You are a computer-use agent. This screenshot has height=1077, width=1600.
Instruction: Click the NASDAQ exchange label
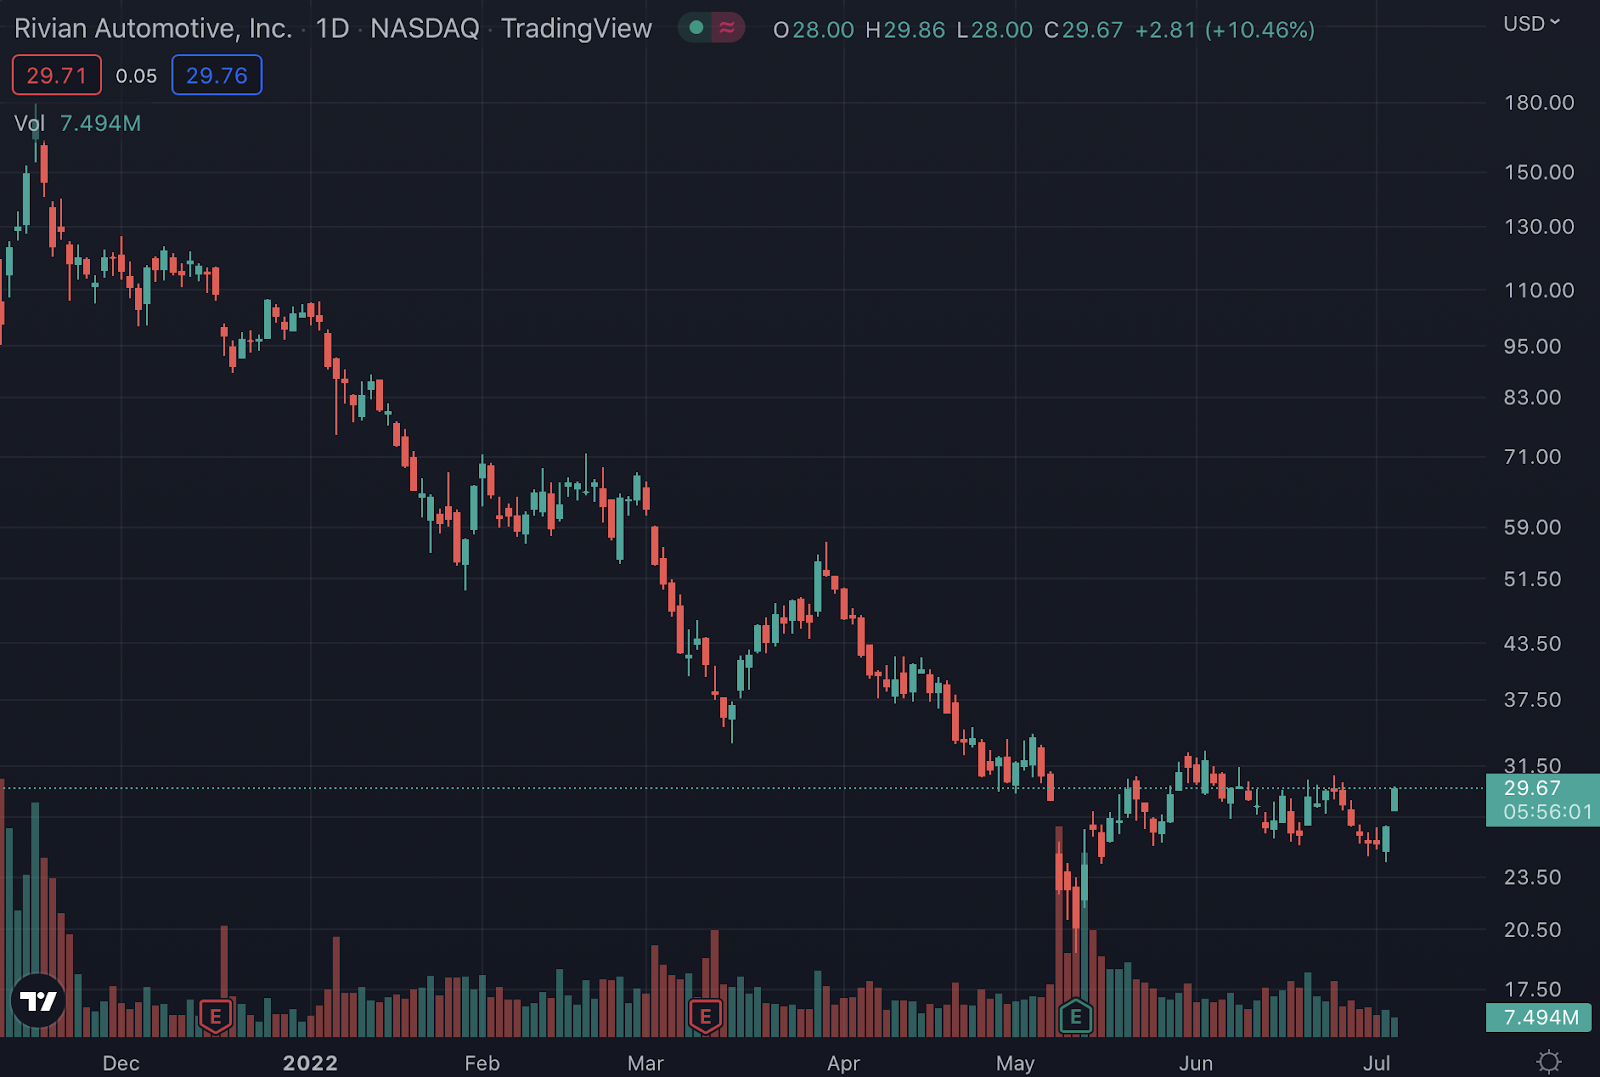point(425,28)
